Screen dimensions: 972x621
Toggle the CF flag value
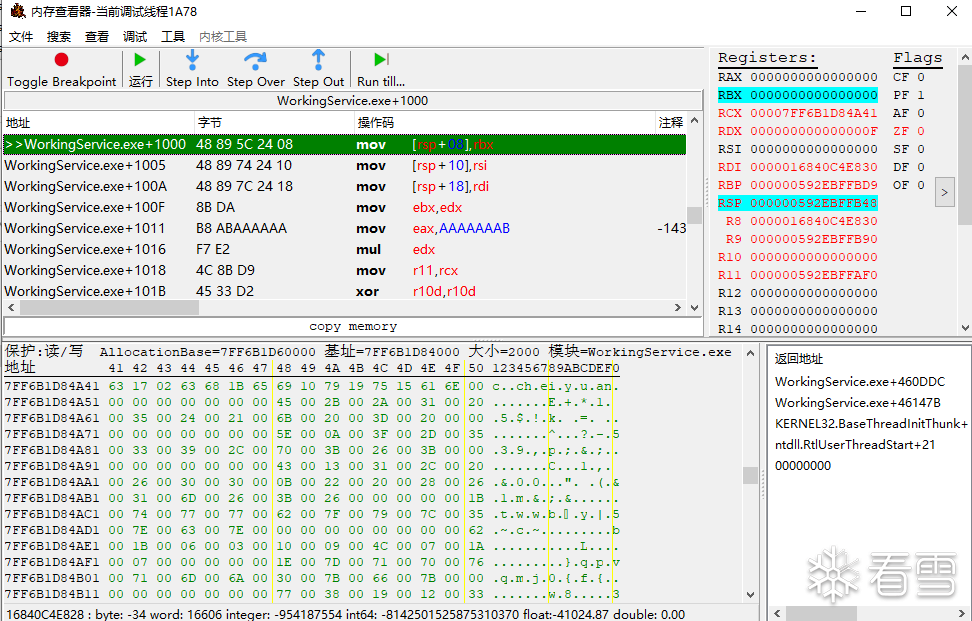click(x=921, y=77)
